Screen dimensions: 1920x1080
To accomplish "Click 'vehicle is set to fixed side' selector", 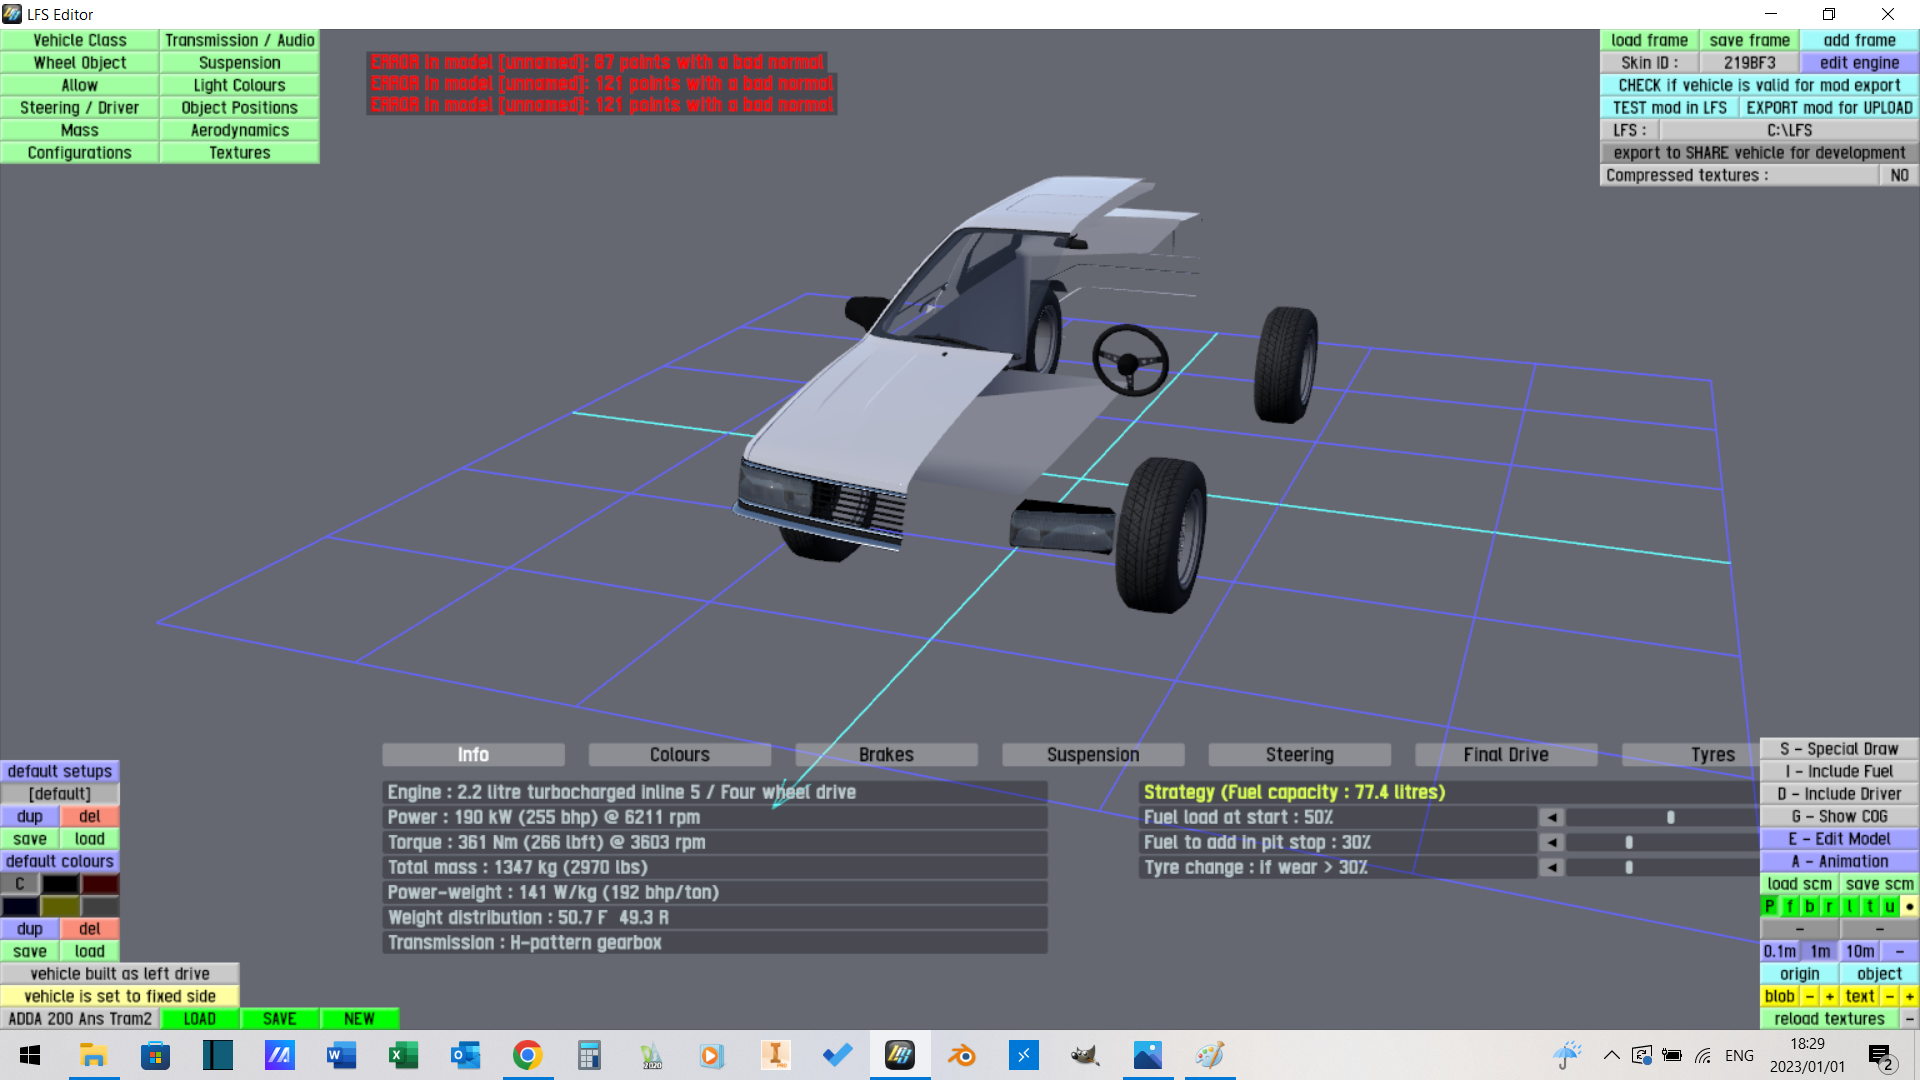I will coord(120,996).
